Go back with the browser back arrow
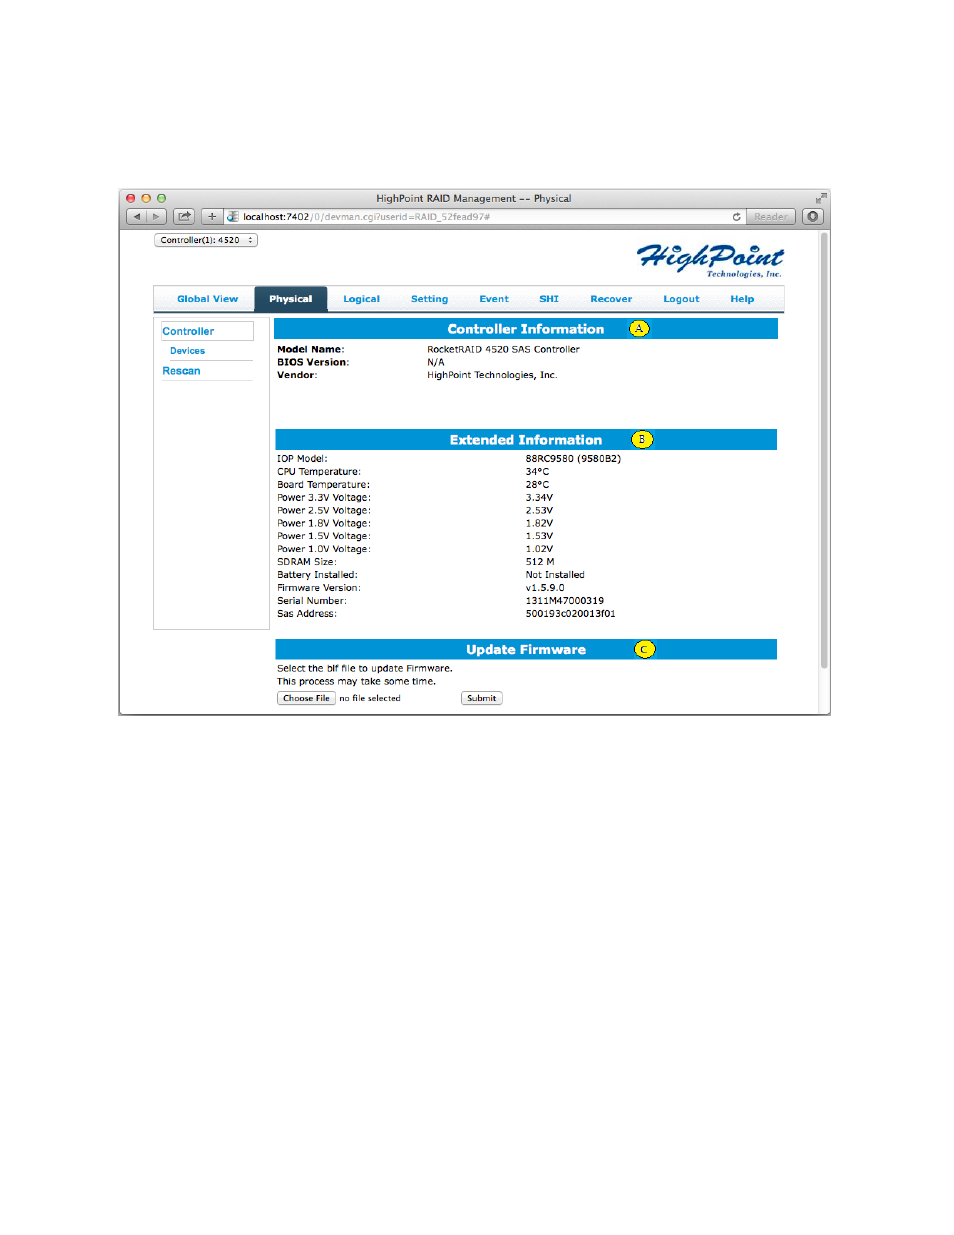 point(137,217)
